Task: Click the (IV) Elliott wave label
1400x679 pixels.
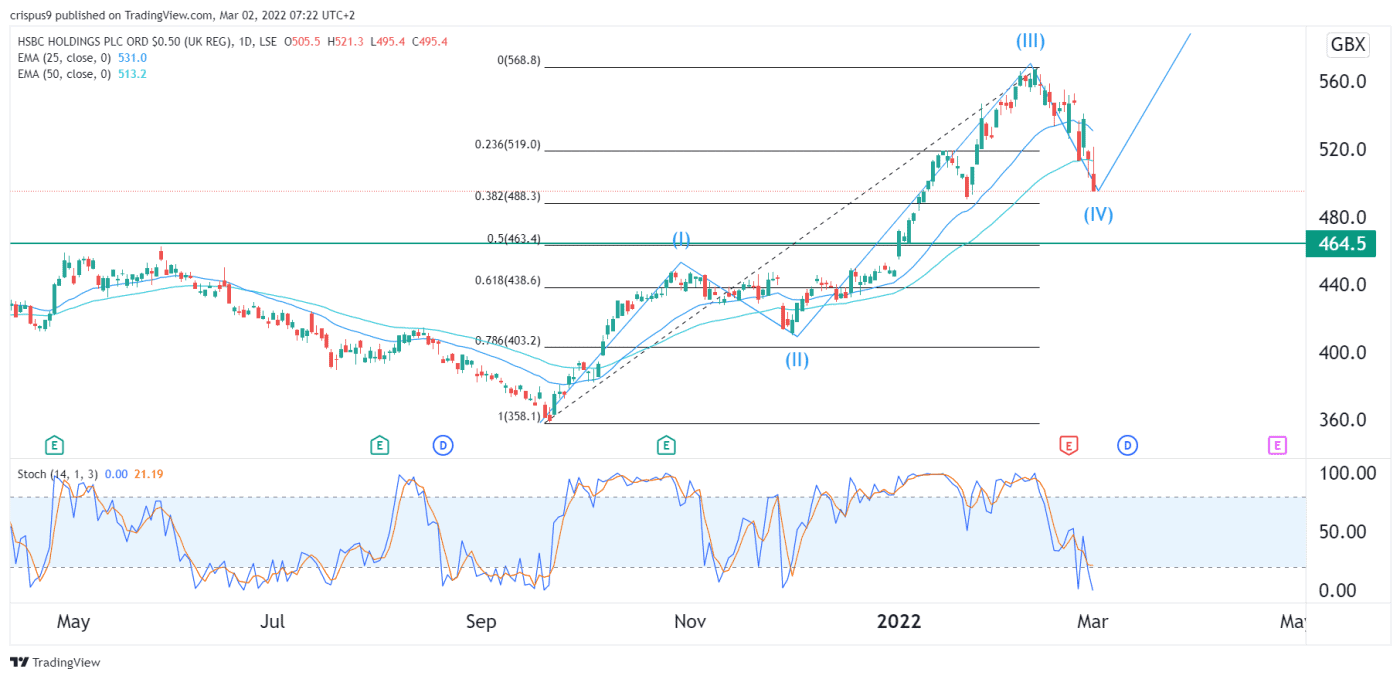Action: 1099,214
